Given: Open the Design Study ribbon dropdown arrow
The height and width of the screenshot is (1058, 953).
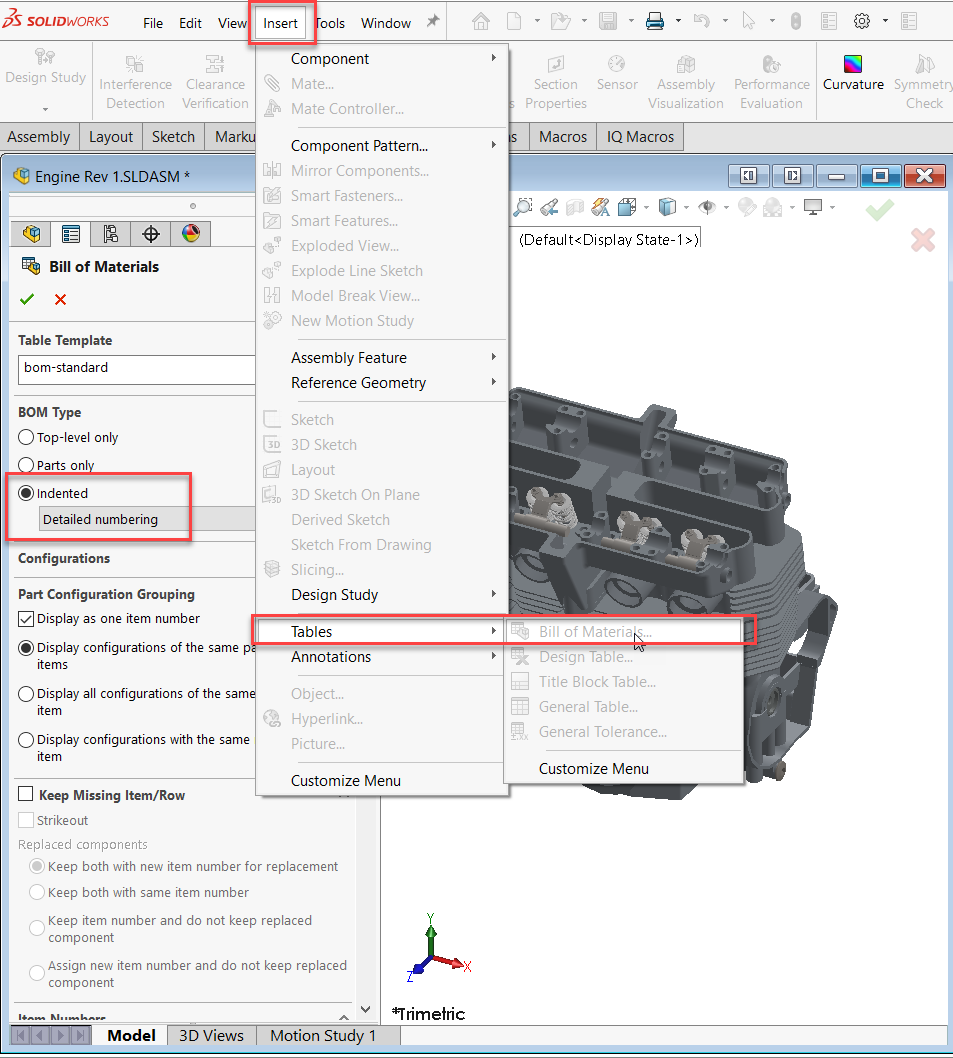Looking at the screenshot, I should pos(45,109).
